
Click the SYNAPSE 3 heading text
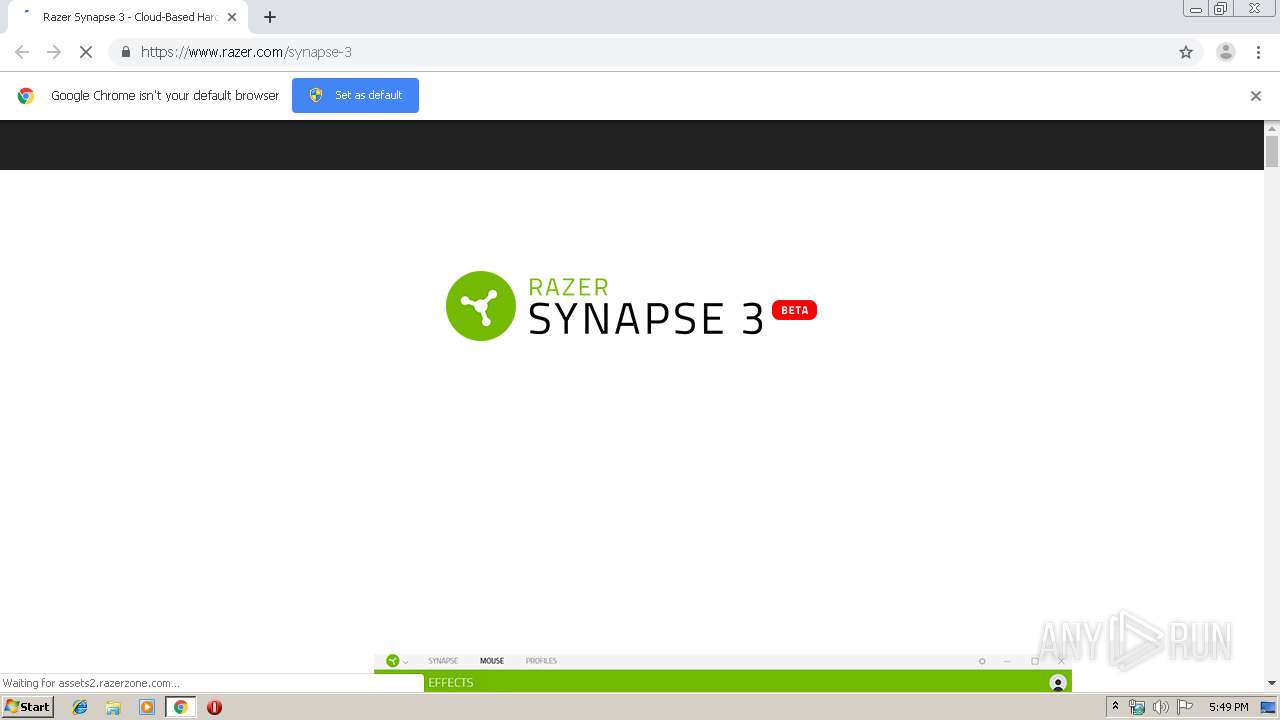point(646,319)
